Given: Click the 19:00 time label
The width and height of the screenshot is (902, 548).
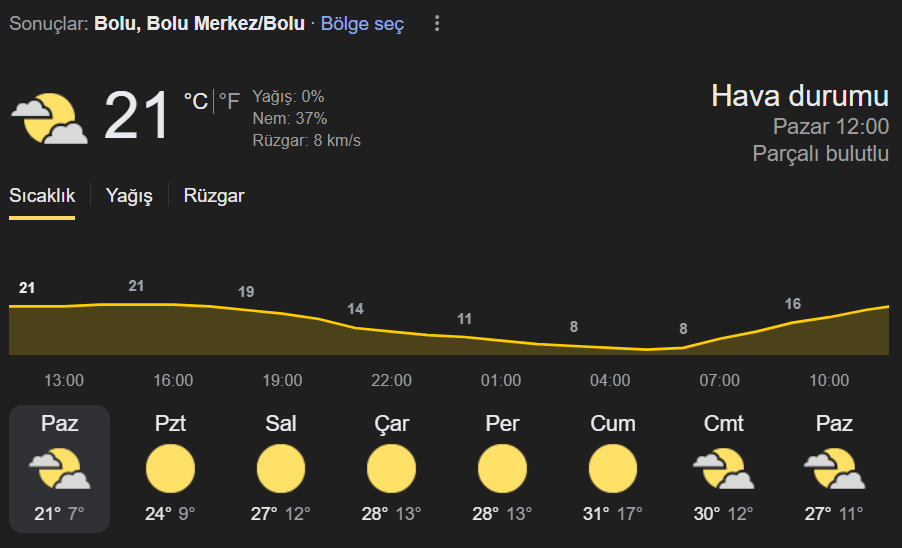Looking at the screenshot, I should click(282, 380).
